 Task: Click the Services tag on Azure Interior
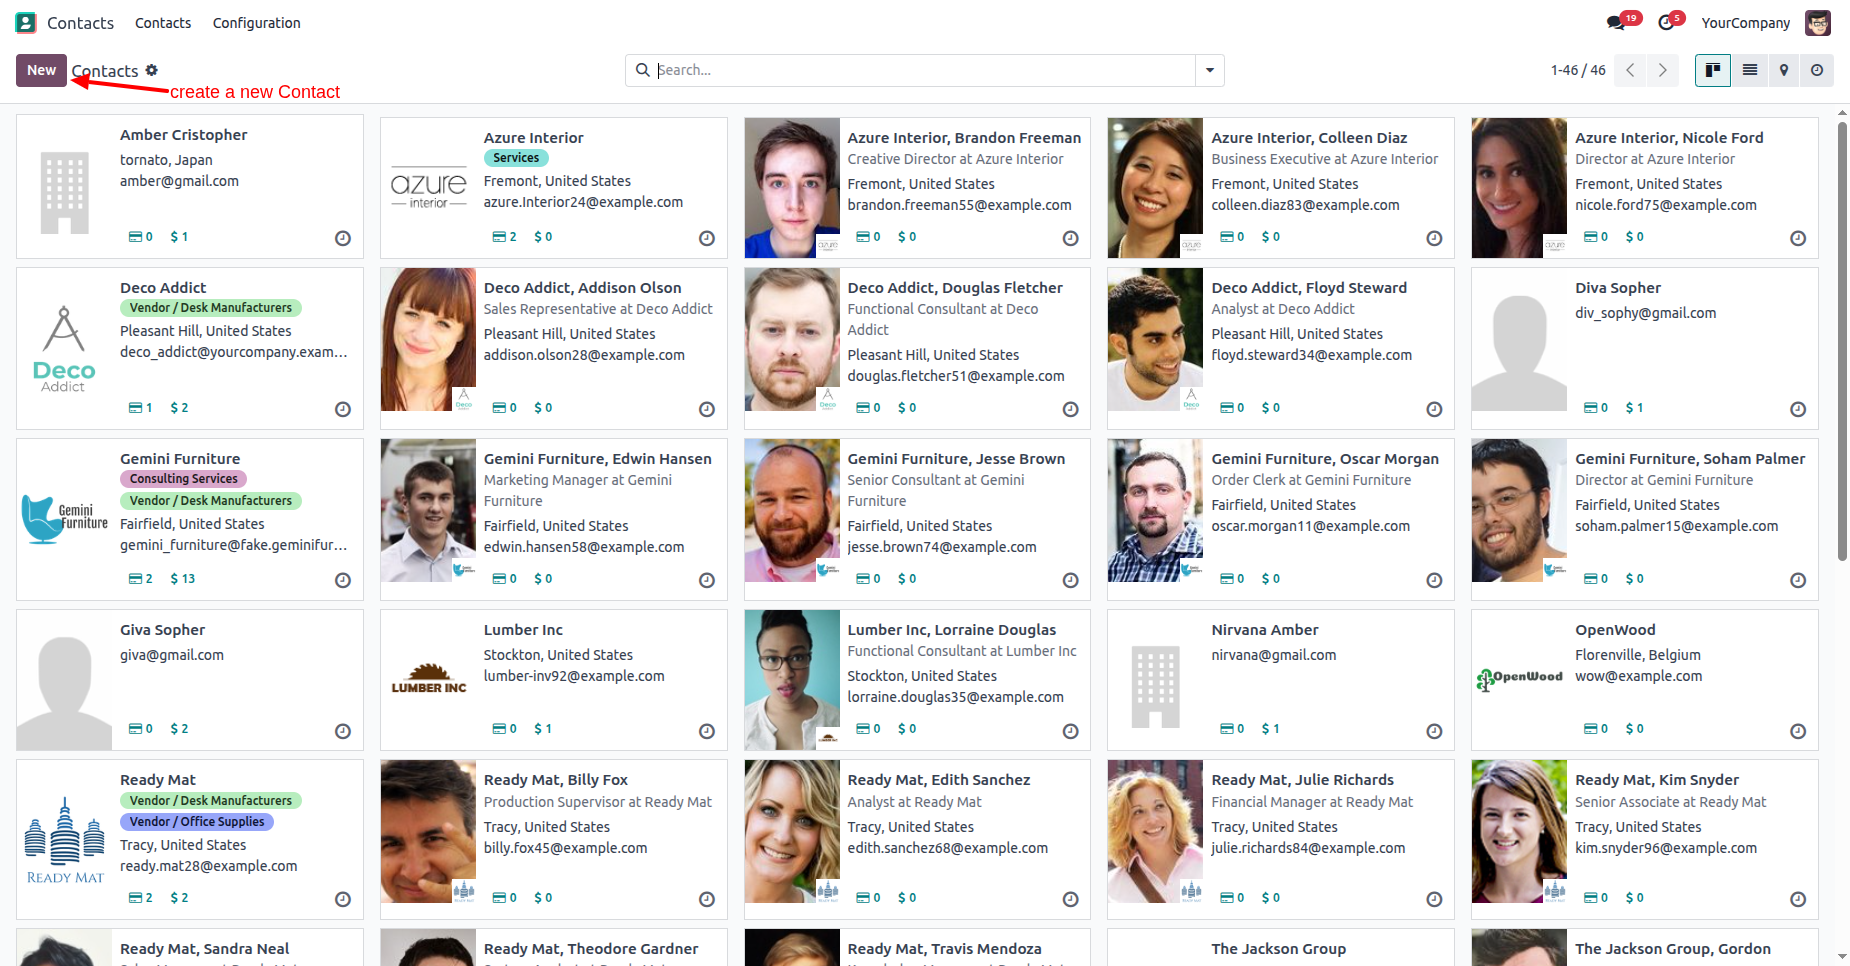click(516, 158)
